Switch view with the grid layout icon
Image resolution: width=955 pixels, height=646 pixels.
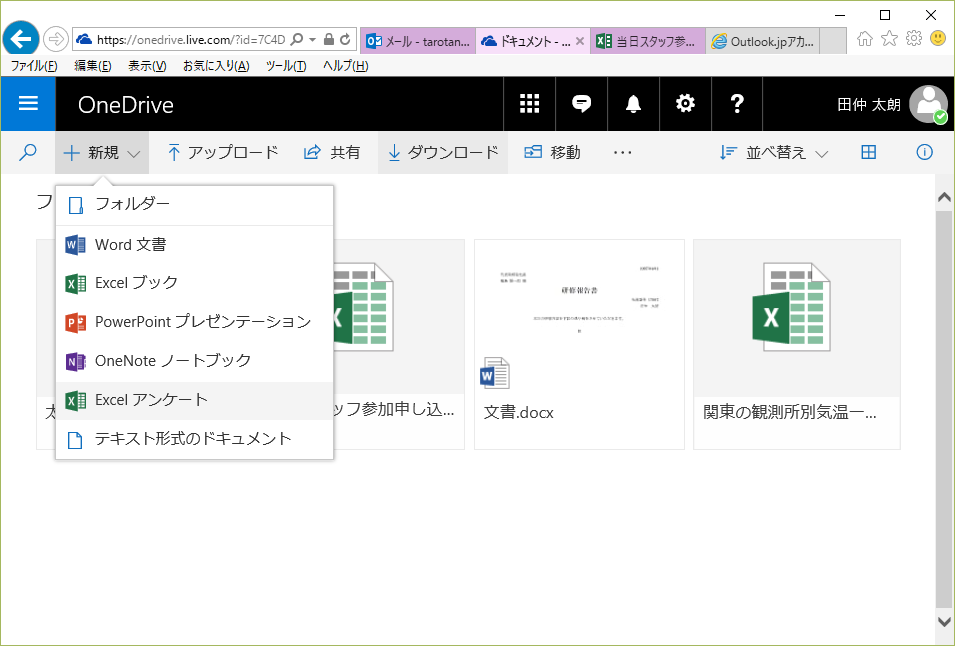click(869, 152)
